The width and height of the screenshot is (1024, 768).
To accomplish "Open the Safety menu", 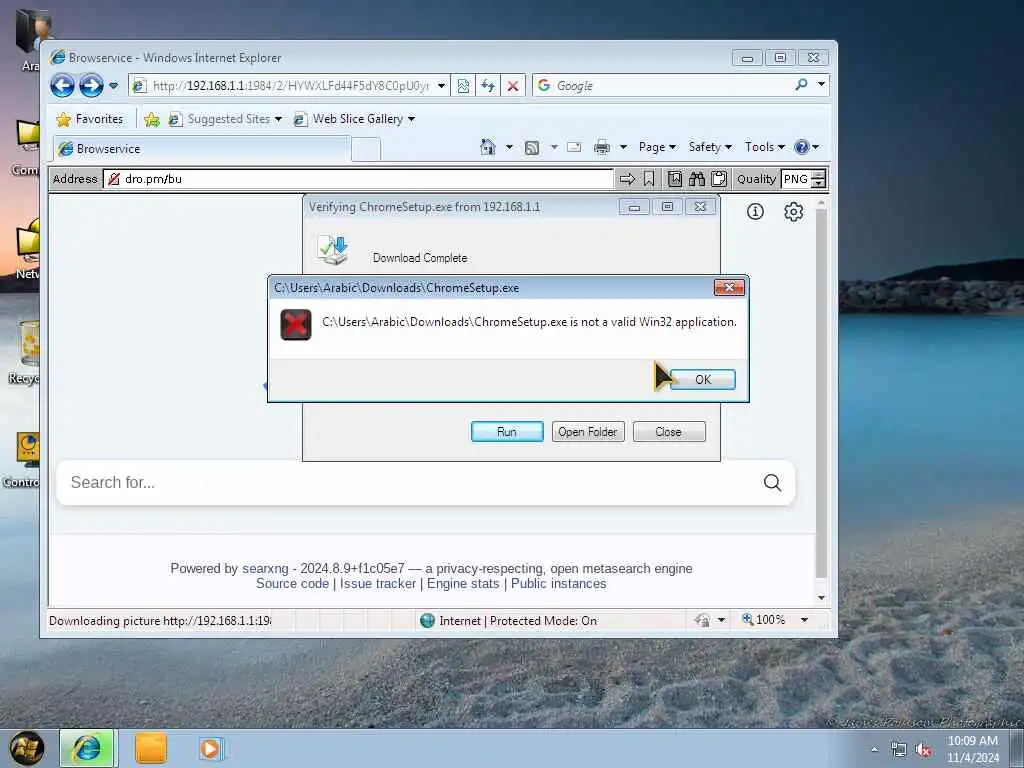I will [x=710, y=147].
